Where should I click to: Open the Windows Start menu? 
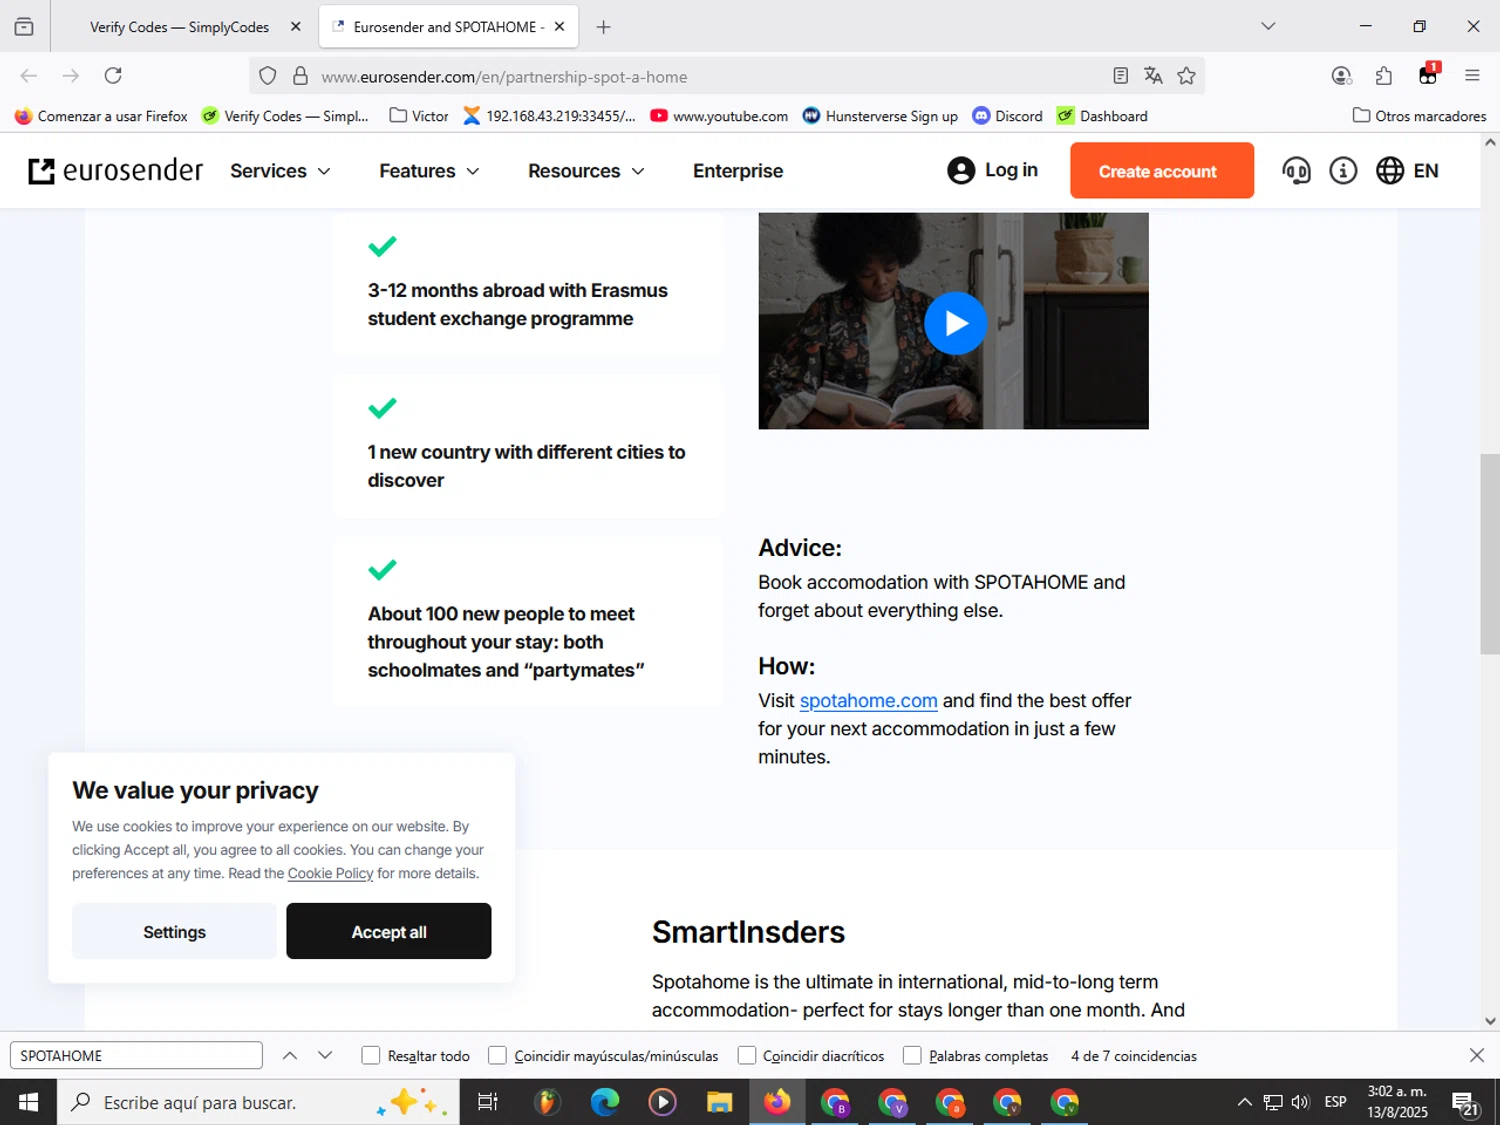28,1102
